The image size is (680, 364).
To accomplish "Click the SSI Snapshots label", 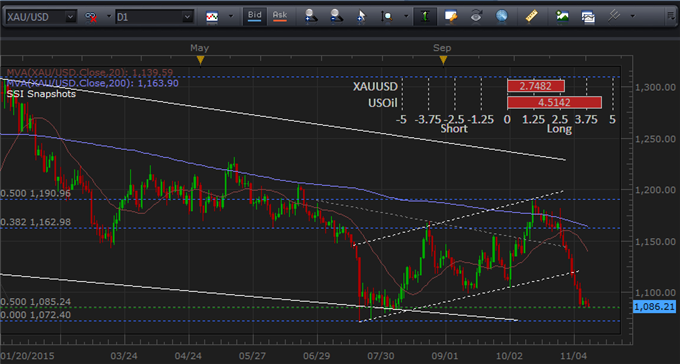I will (x=41, y=94).
